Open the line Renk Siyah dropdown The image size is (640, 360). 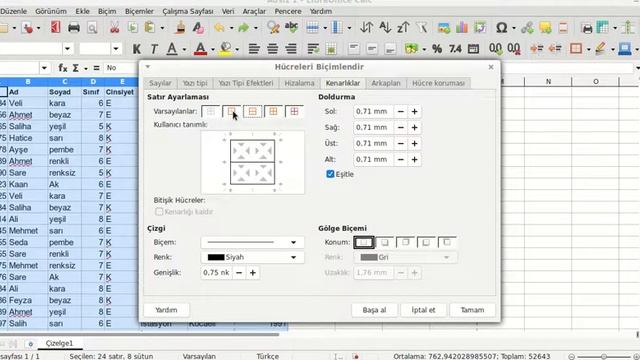[252, 258]
